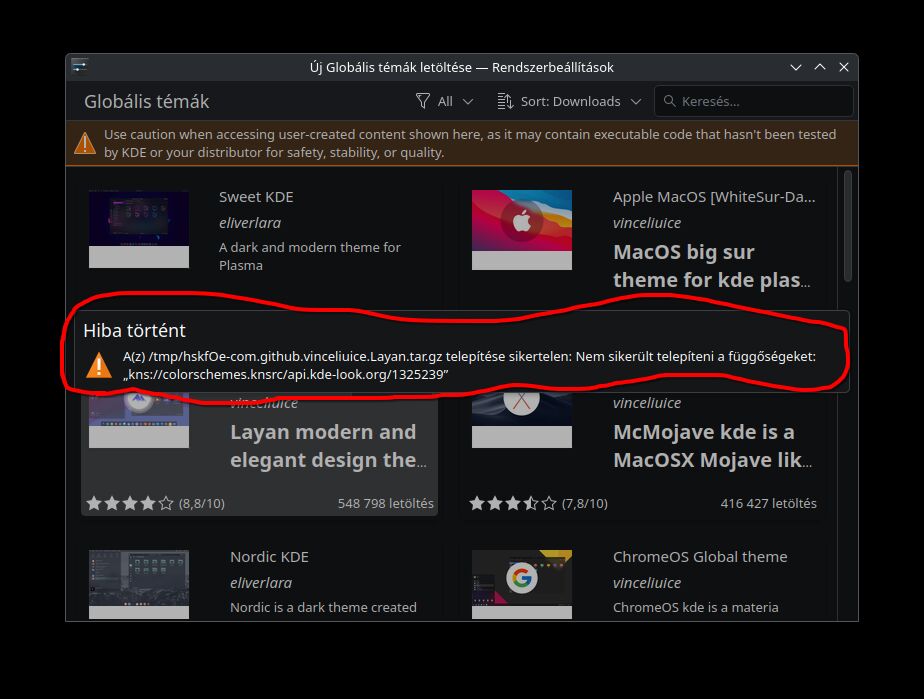Viewport: 924px width, 699px height.
Task: Click author eliverlara under Nordic KDE
Action: point(261,583)
